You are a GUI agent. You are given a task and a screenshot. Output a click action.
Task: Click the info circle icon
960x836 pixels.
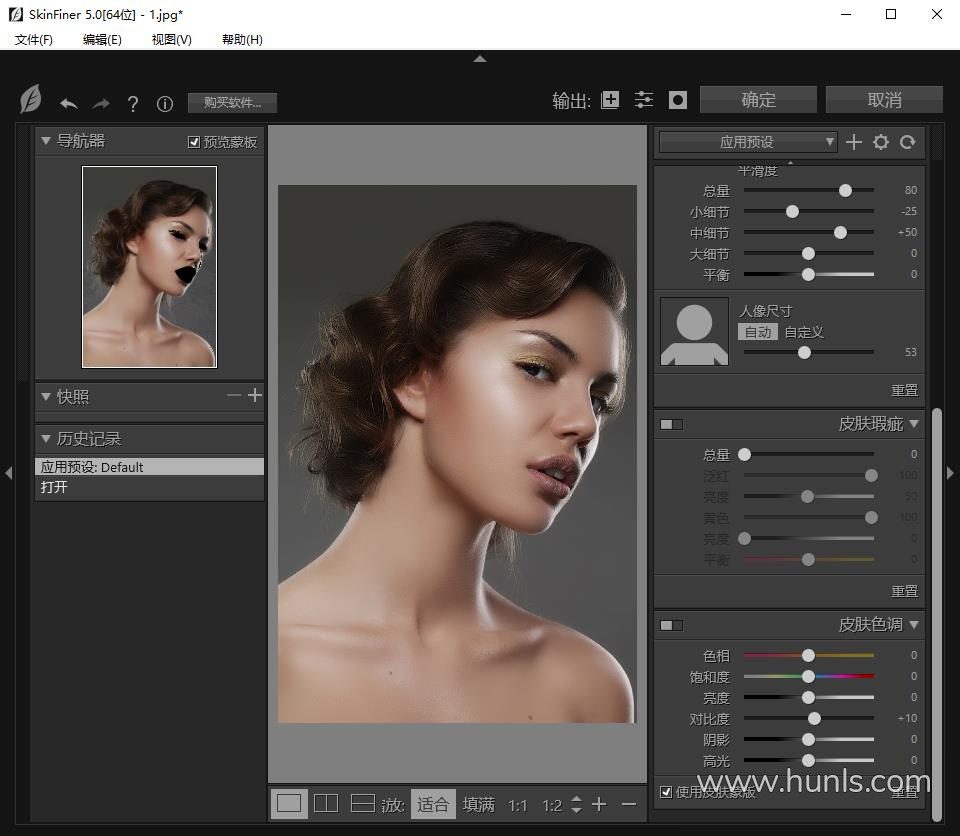165,103
